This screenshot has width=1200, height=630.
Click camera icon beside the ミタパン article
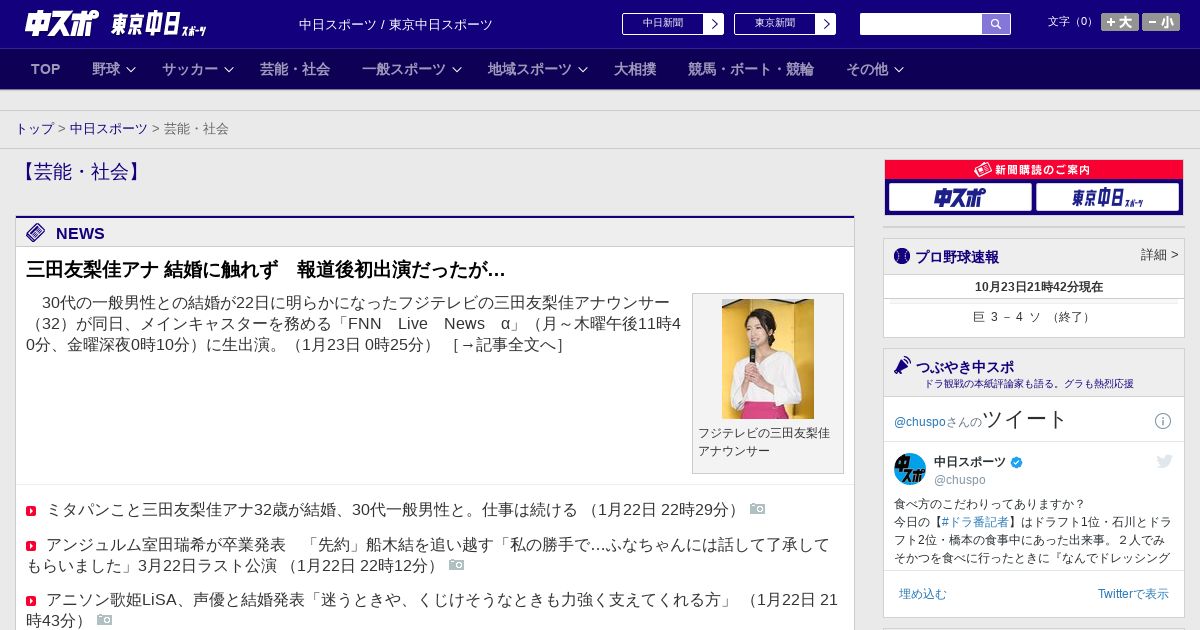point(758,509)
